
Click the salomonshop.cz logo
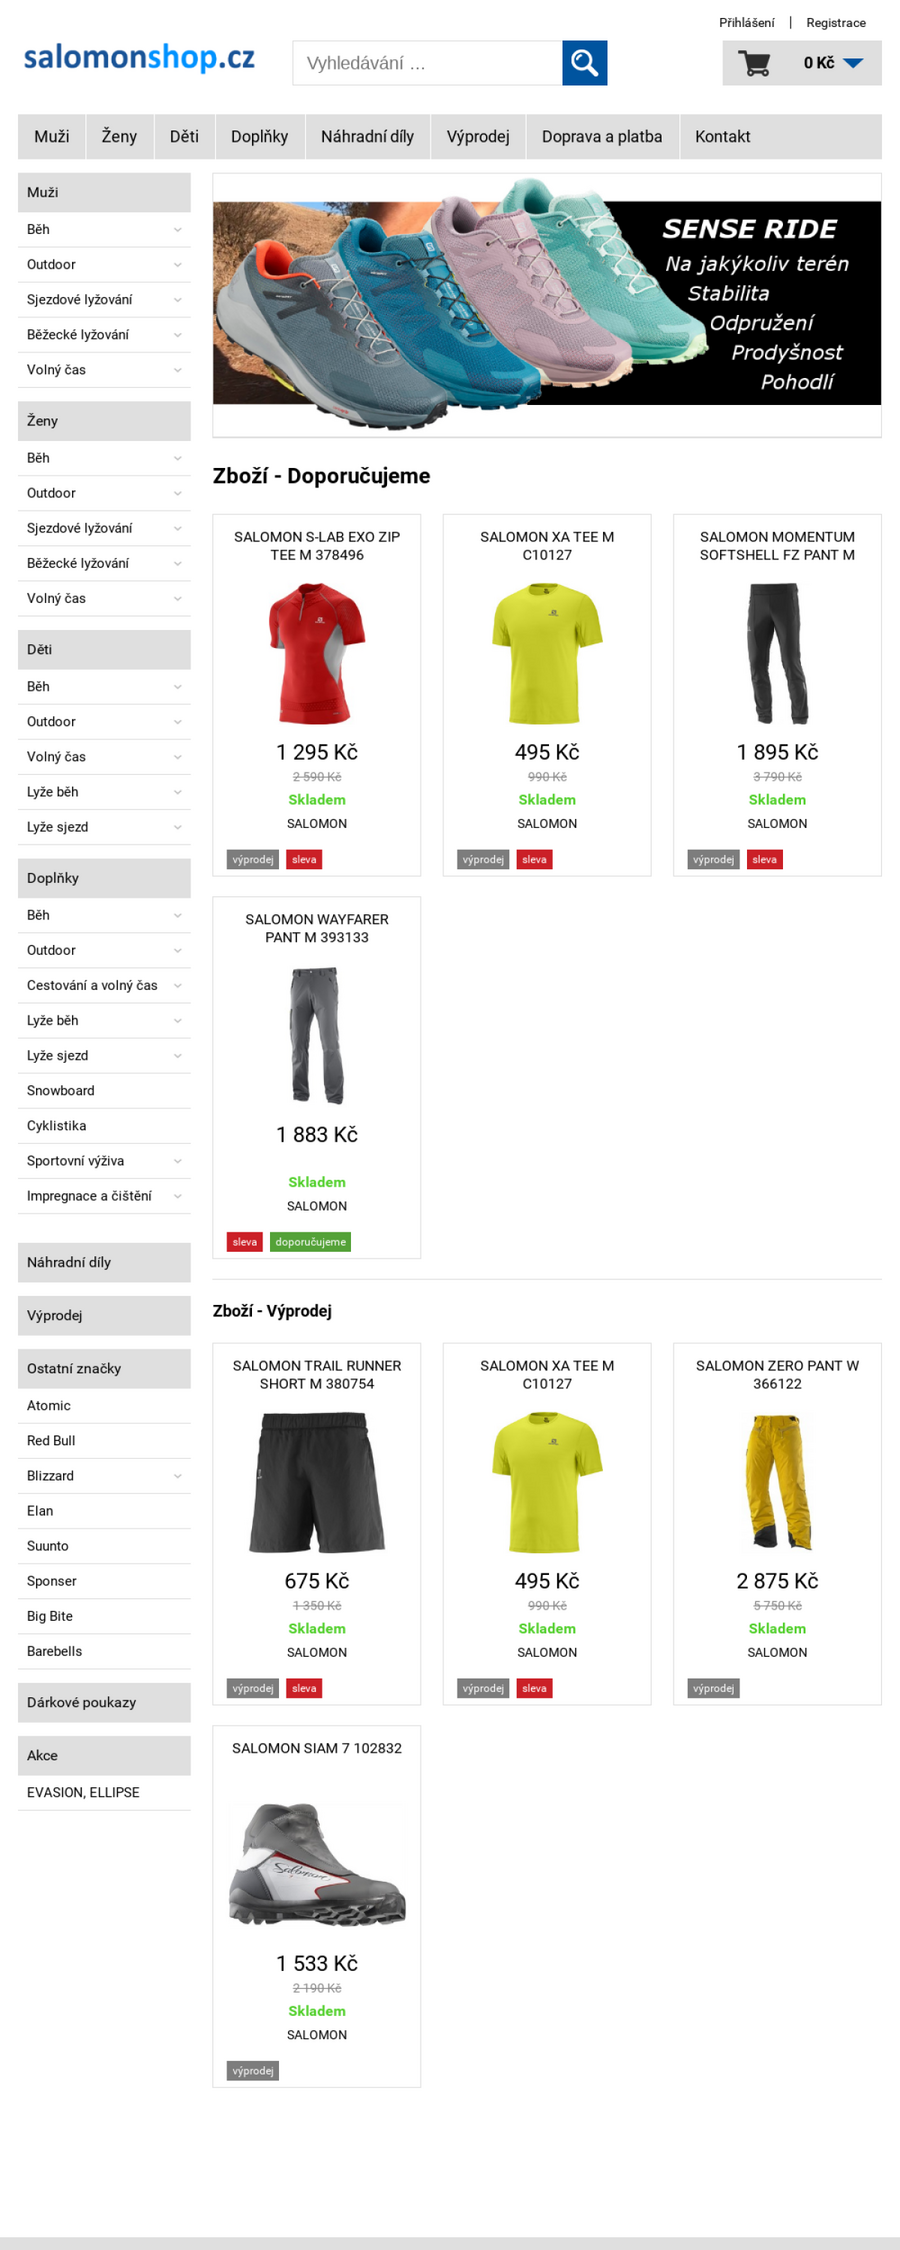click(139, 58)
